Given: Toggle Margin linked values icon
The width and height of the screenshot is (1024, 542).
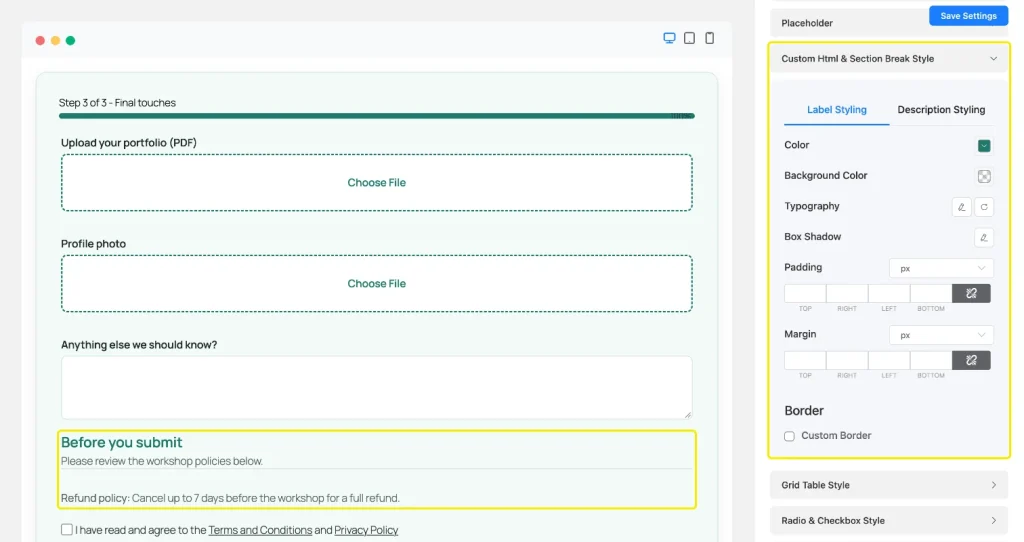Looking at the screenshot, I should pyautogui.click(x=971, y=360).
